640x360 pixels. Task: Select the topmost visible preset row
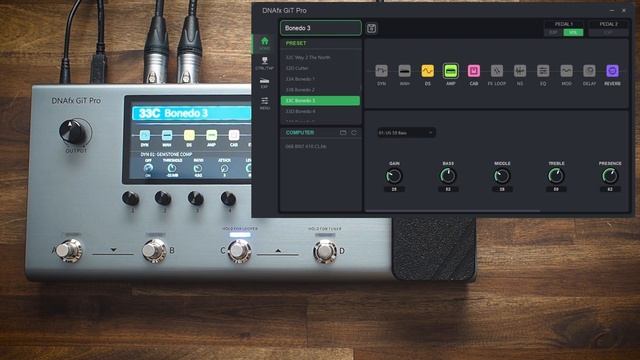[320, 58]
